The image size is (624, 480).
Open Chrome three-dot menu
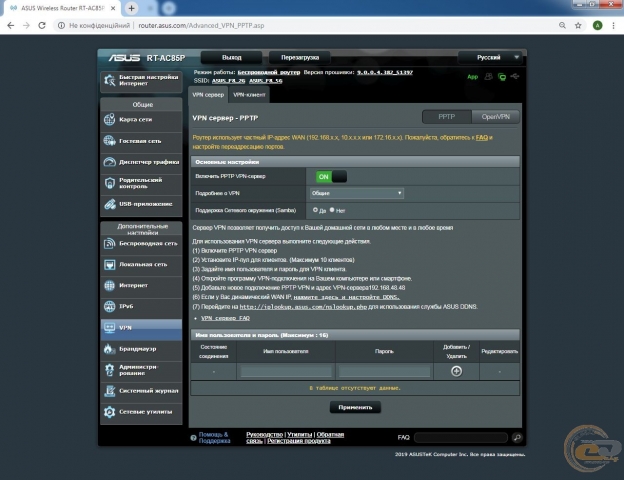click(x=613, y=25)
